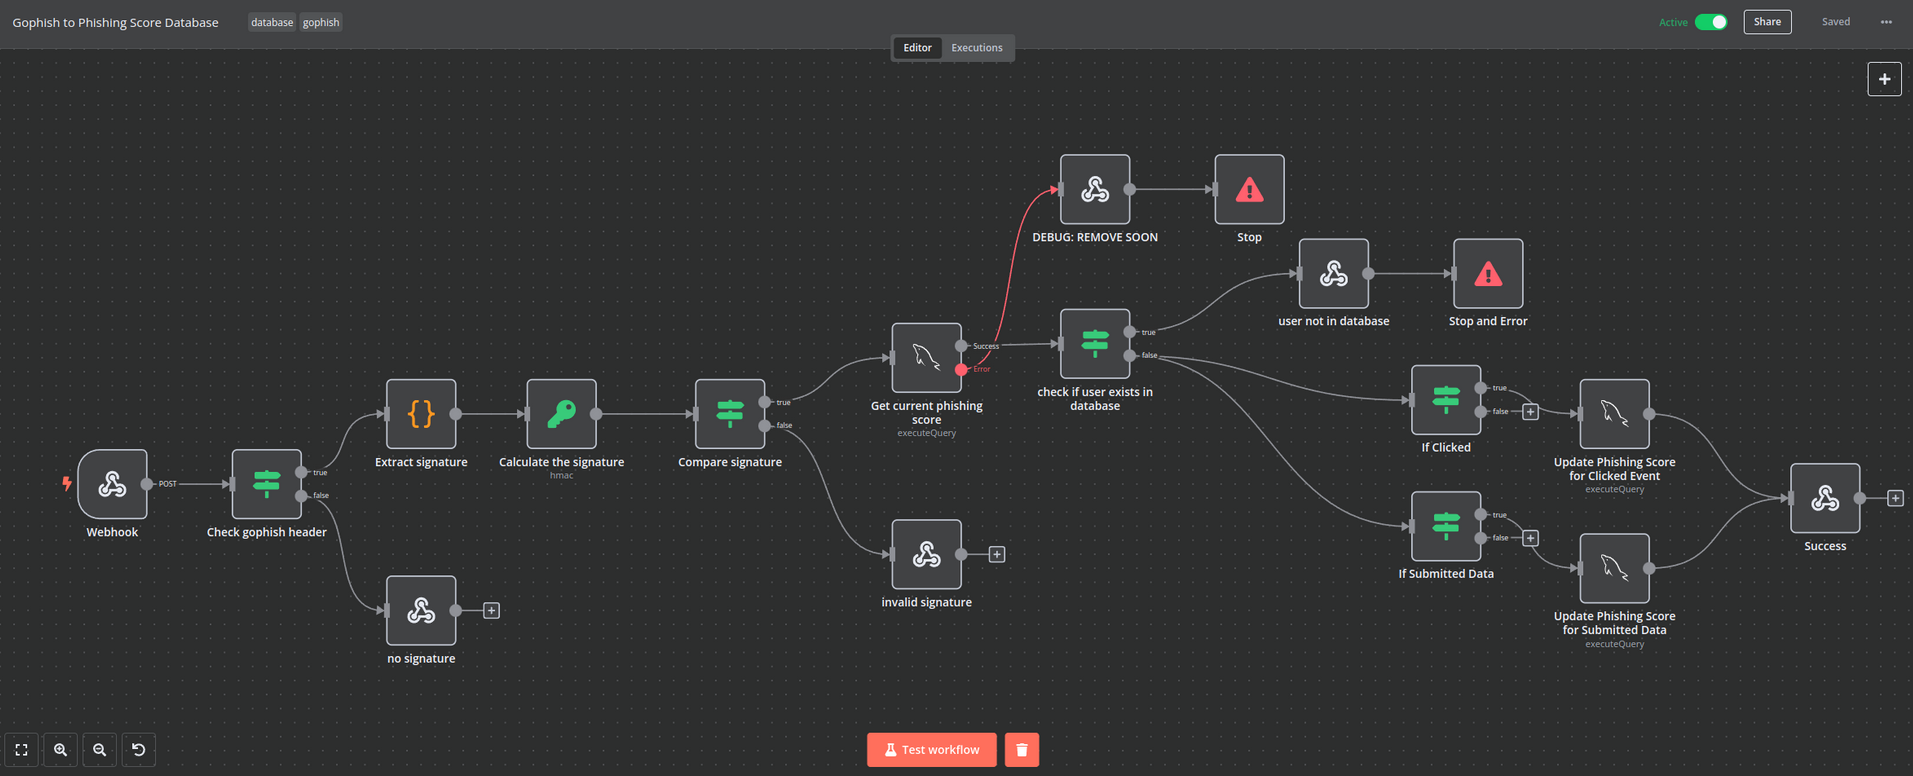Click the Test workflow button
The image size is (1913, 776).
(x=931, y=750)
